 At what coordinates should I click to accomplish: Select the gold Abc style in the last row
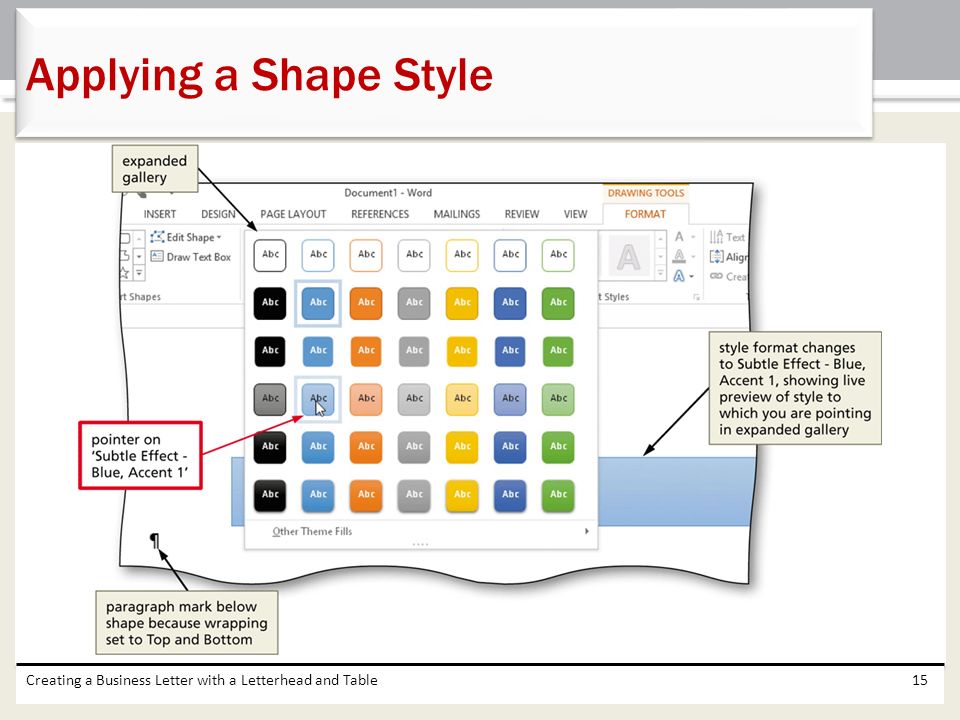(462, 495)
